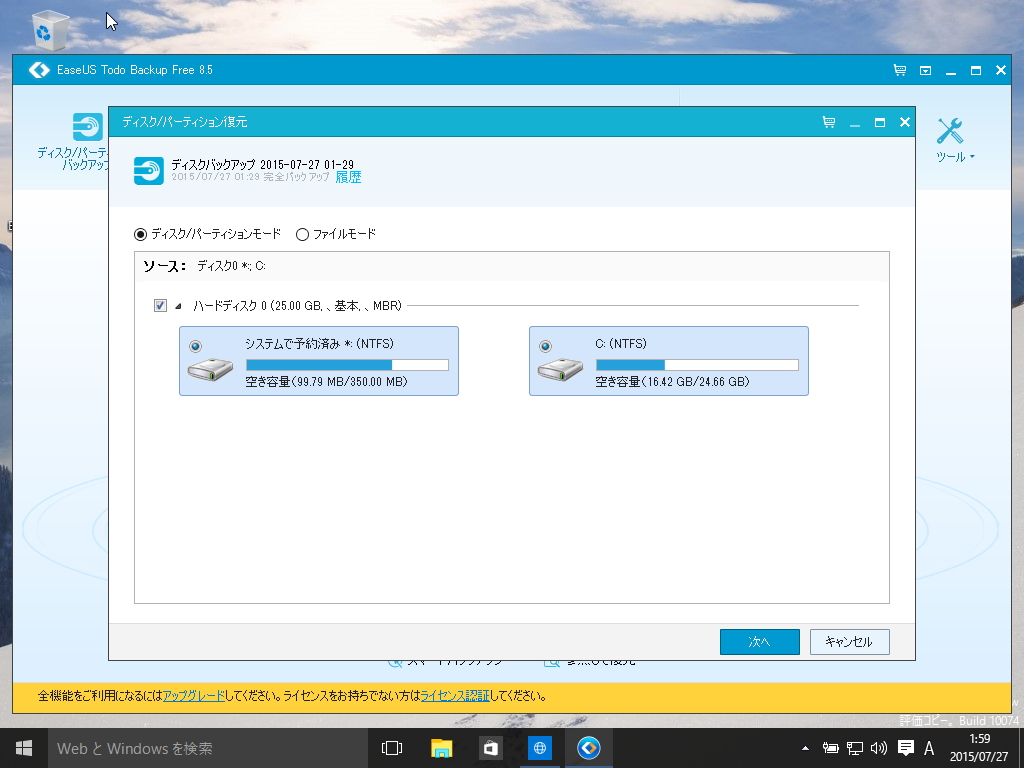
Task: Click the 次へ button
Action: click(760, 642)
